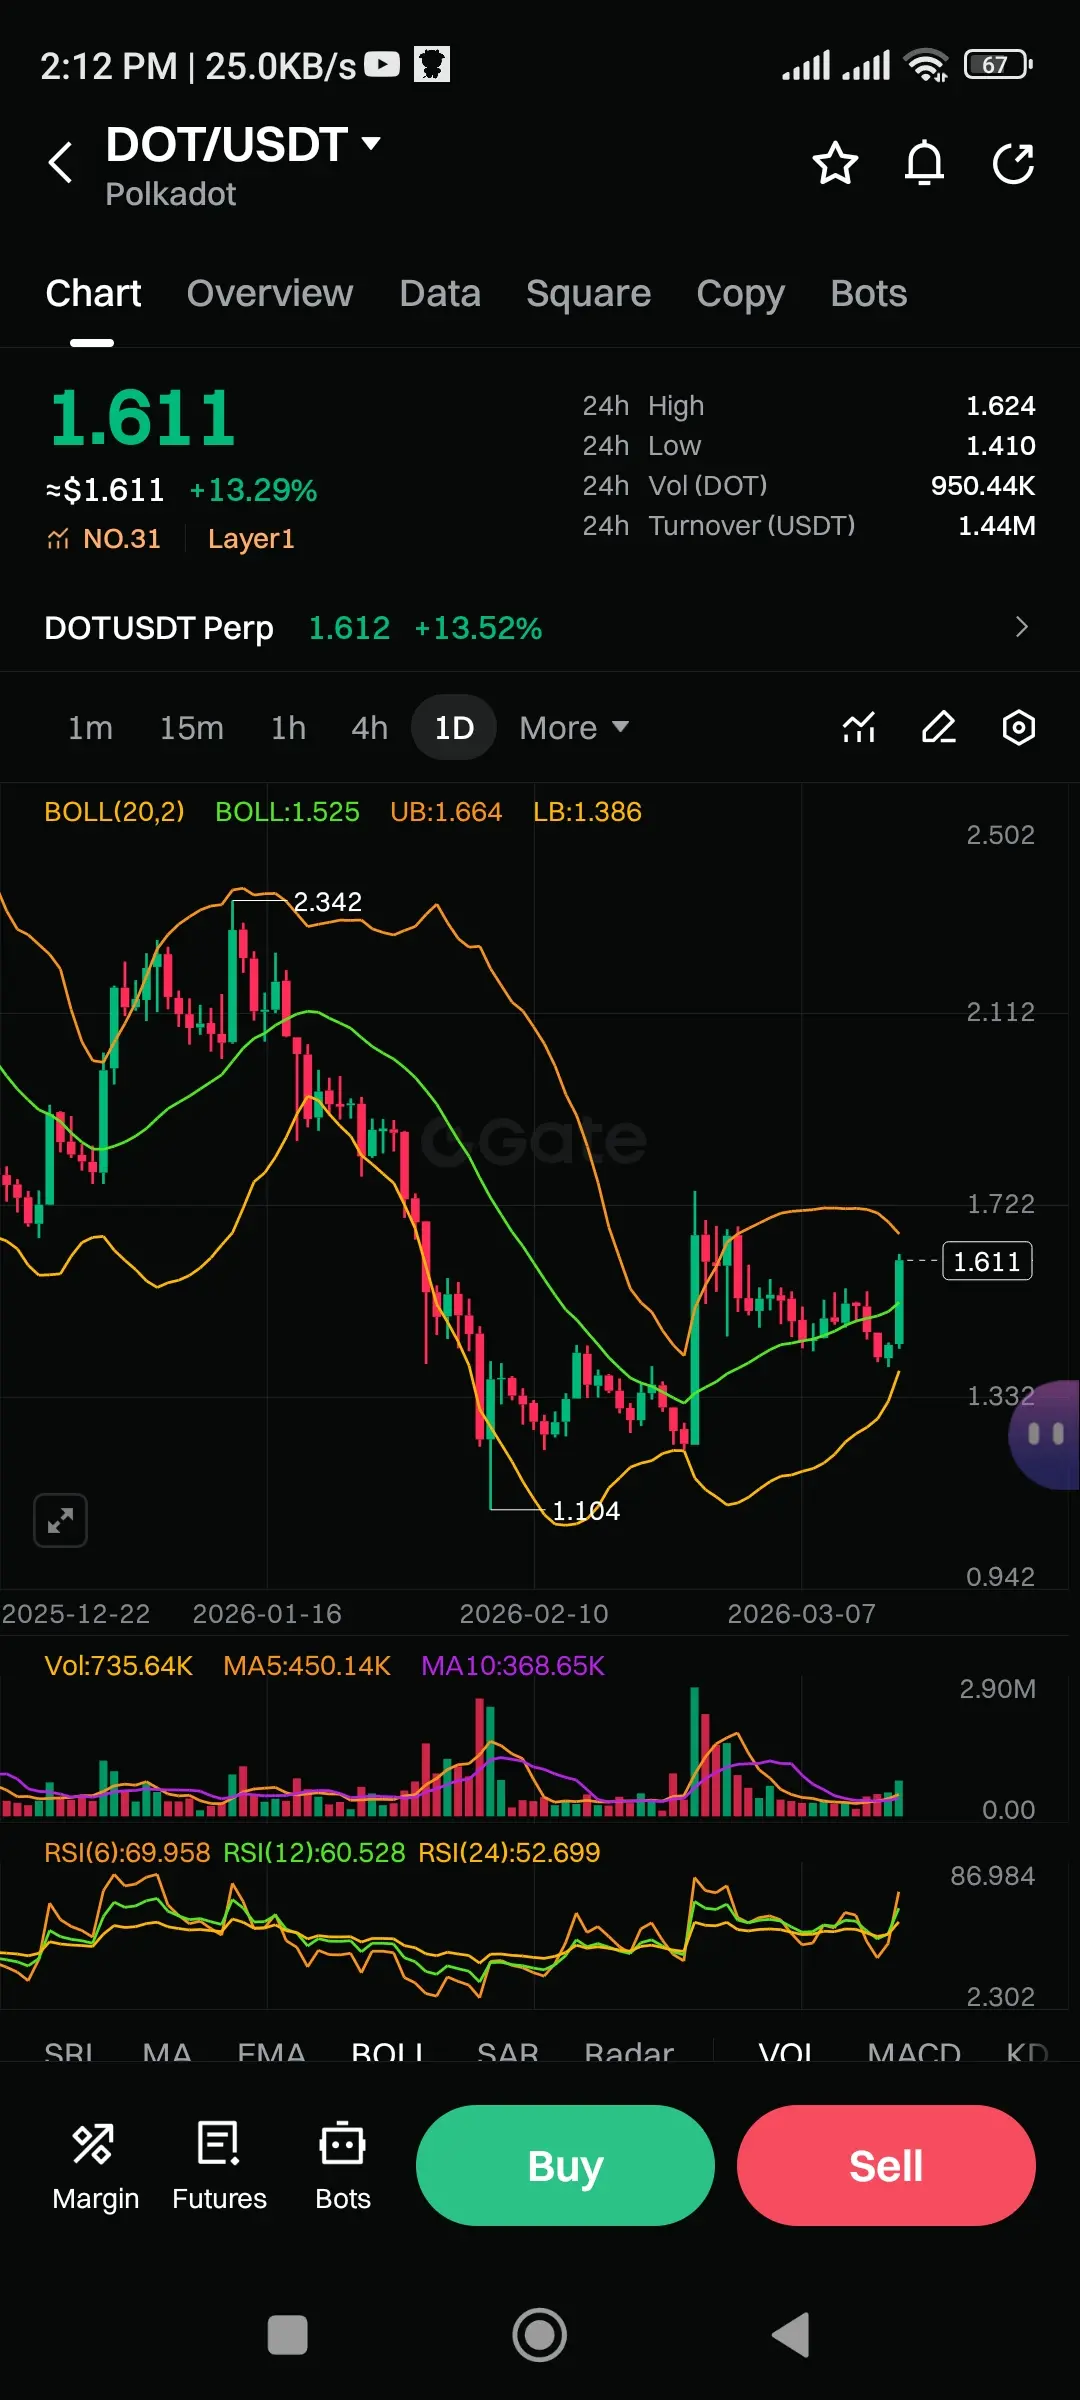
Task: Tap the 24h High value 1.624
Action: coord(1000,406)
